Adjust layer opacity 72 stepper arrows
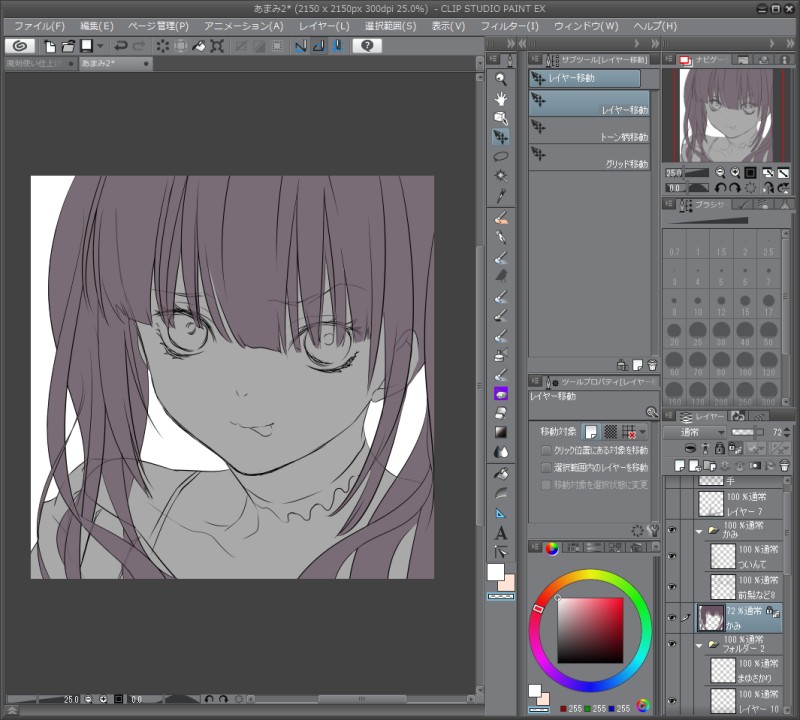 point(786,432)
